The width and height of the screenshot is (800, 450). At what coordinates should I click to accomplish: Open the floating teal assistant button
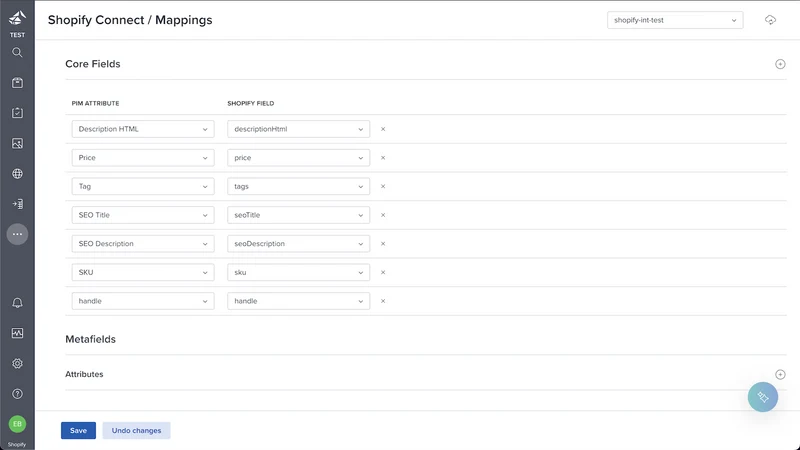pos(763,397)
